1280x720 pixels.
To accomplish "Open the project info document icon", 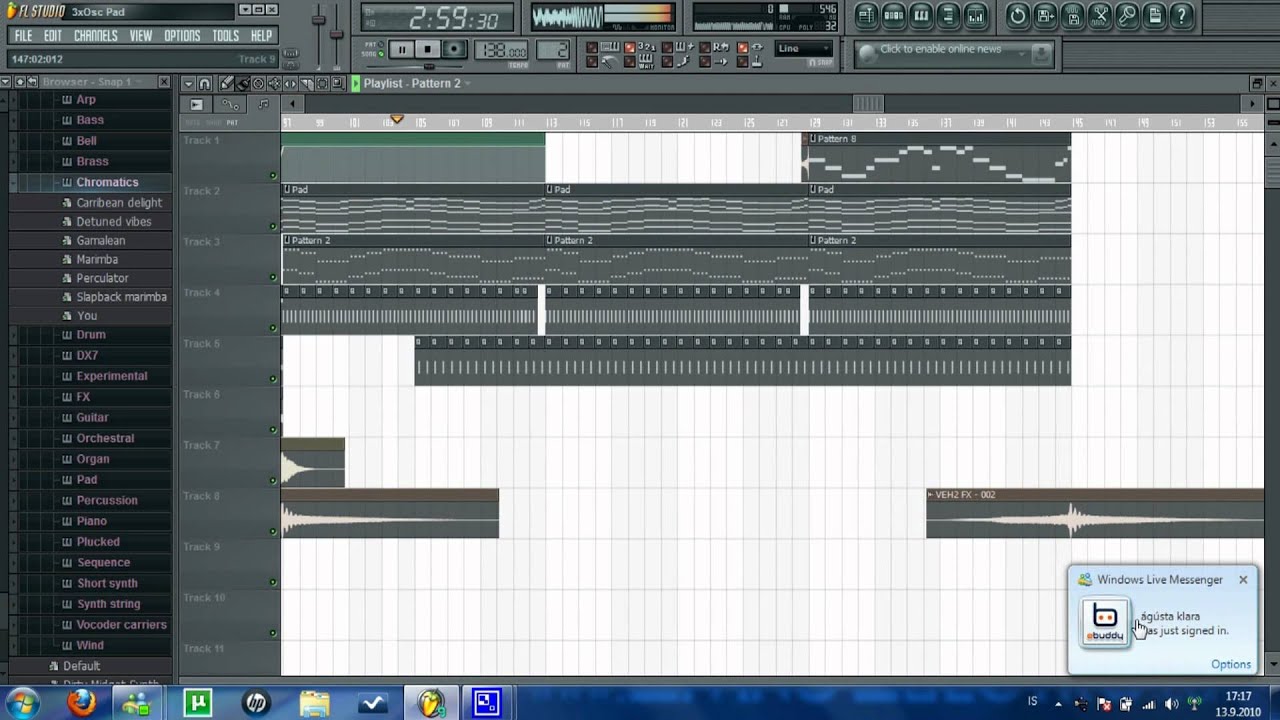I will [x=1153, y=15].
